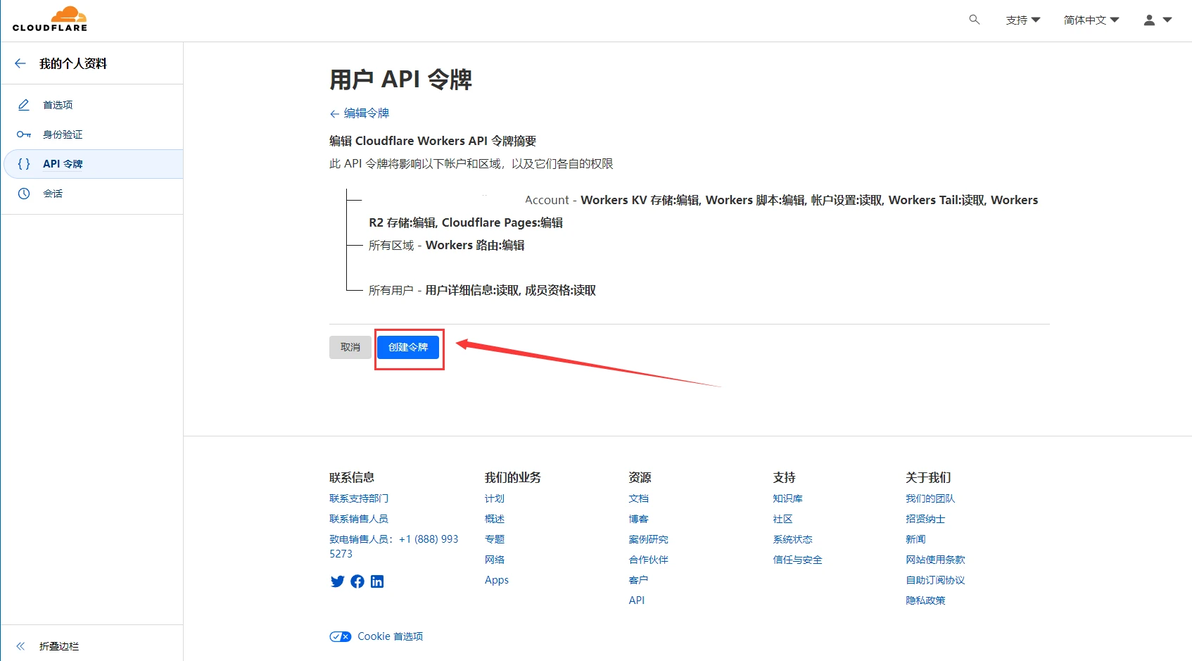Open the 简体中文 language dropdown
The image size is (1192, 661).
[x=1091, y=20]
